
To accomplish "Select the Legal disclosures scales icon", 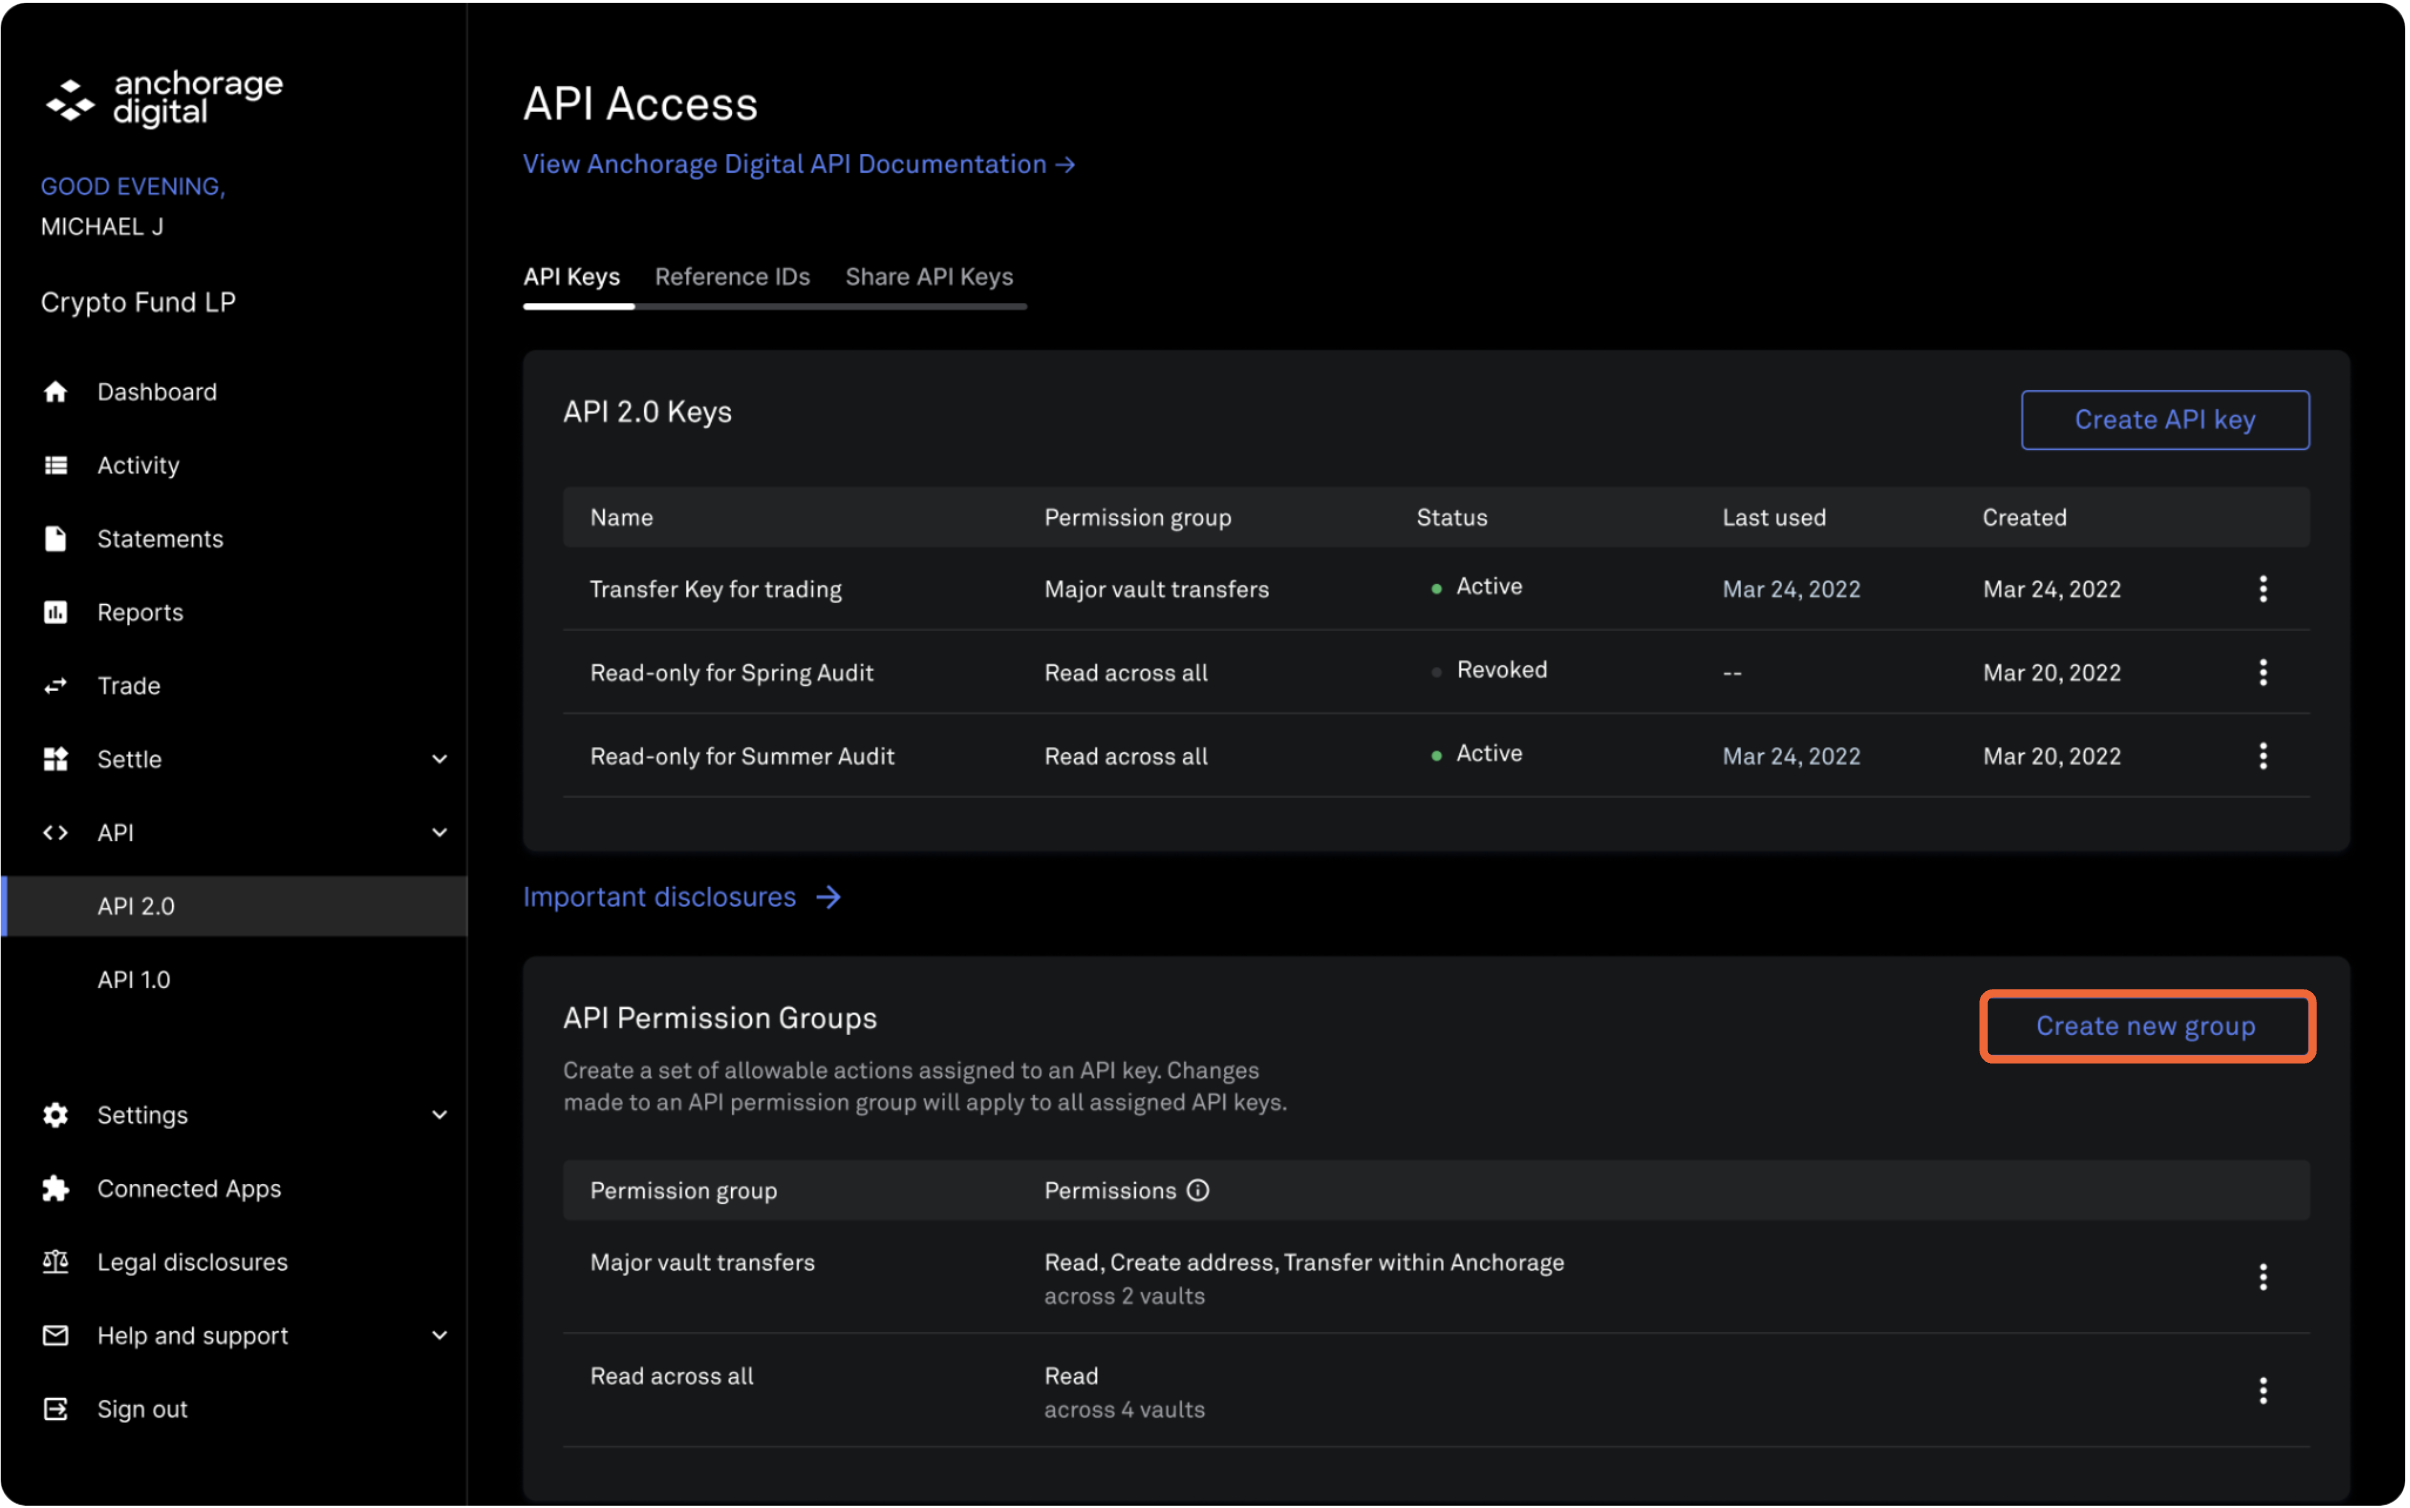I will point(56,1261).
